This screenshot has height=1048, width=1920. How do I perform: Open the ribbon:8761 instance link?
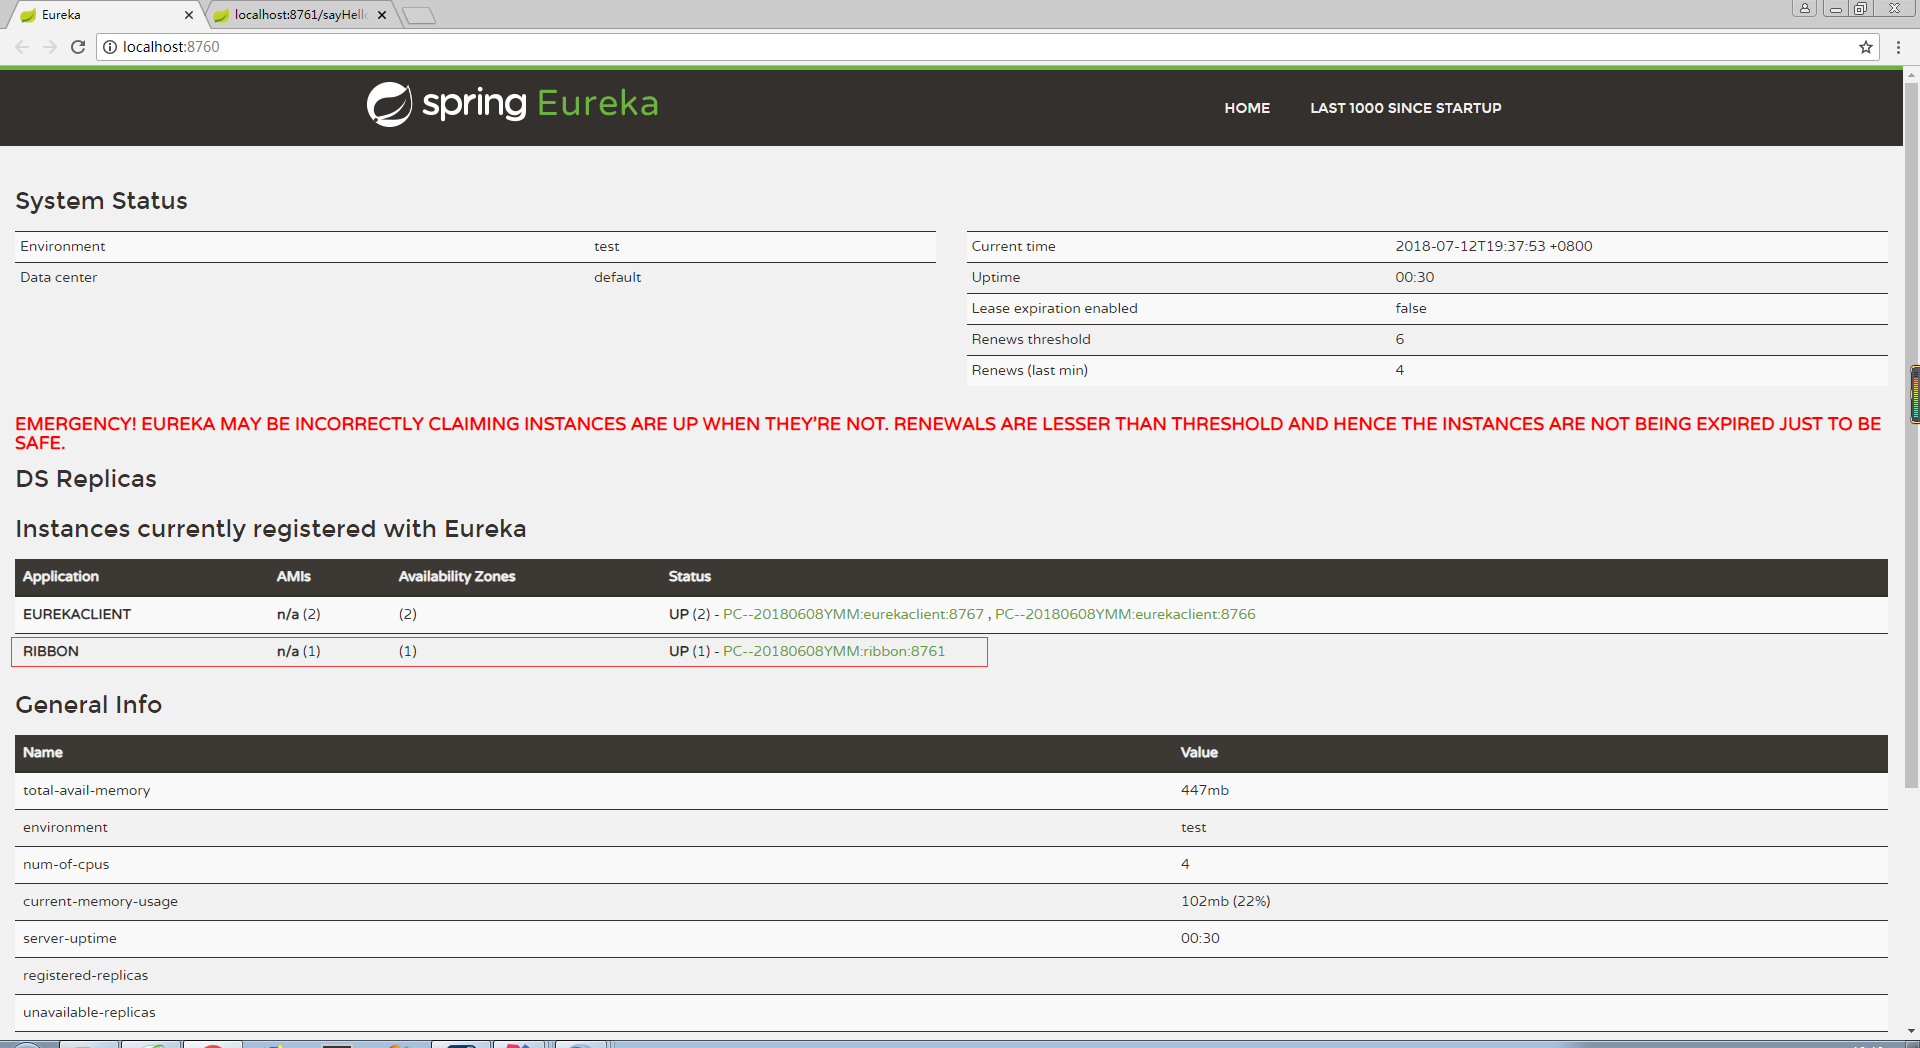point(834,651)
